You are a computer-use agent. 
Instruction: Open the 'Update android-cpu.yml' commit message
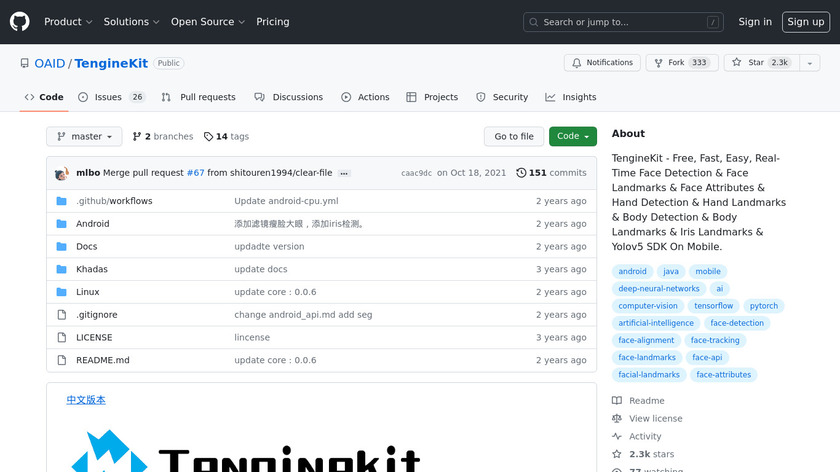(x=286, y=201)
